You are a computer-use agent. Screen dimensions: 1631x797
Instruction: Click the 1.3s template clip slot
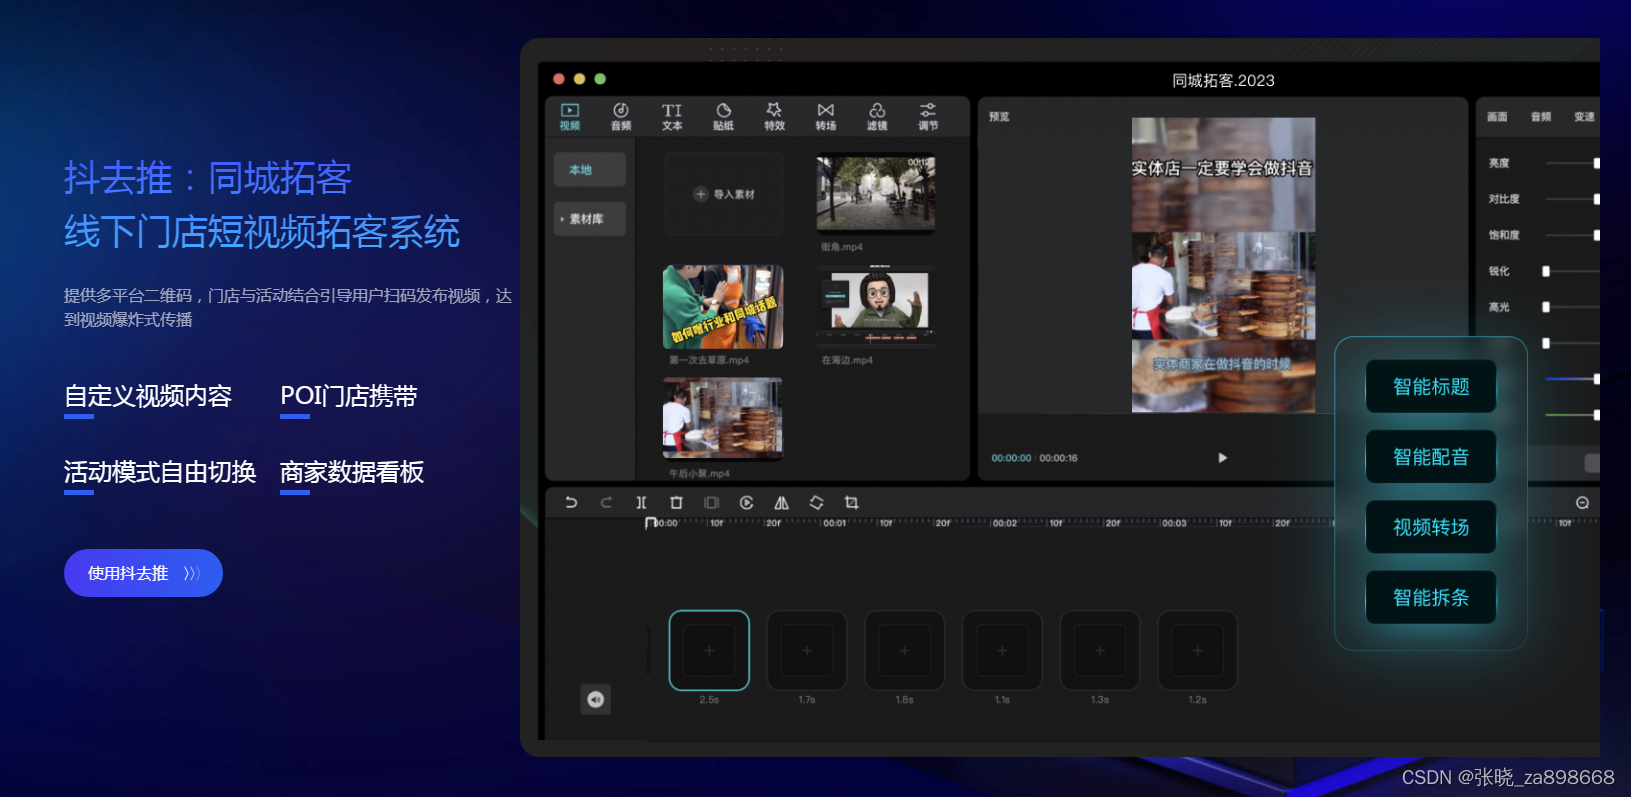pyautogui.click(x=1100, y=650)
